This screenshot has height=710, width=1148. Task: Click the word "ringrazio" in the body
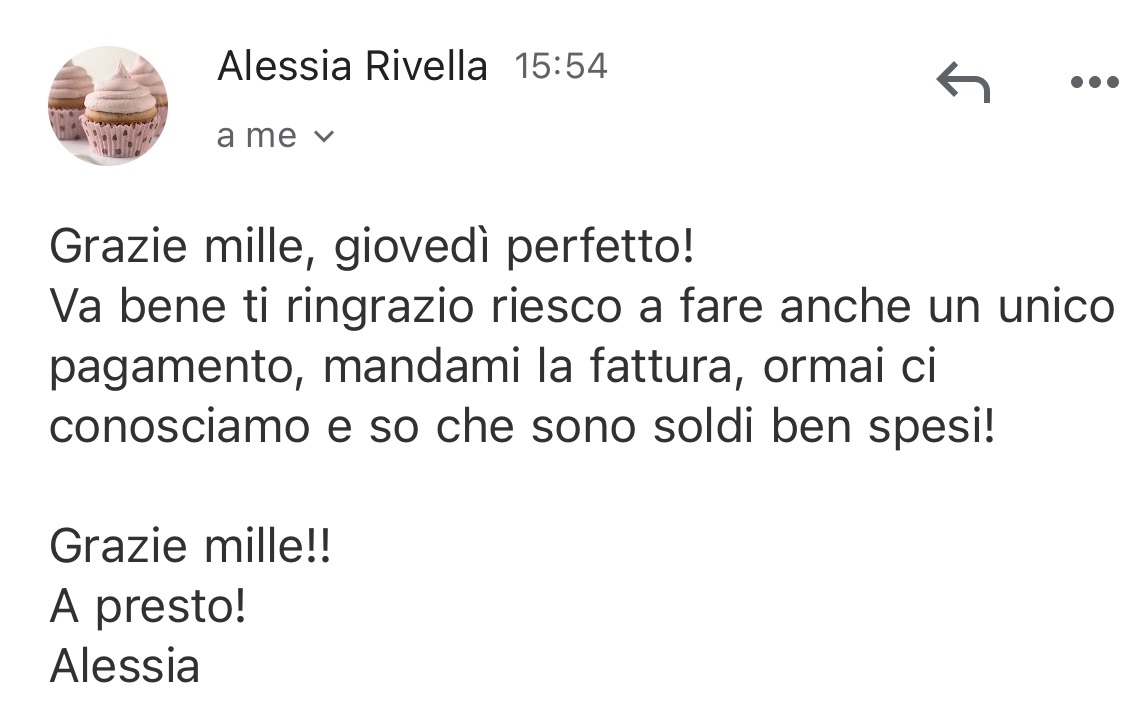click(x=380, y=307)
